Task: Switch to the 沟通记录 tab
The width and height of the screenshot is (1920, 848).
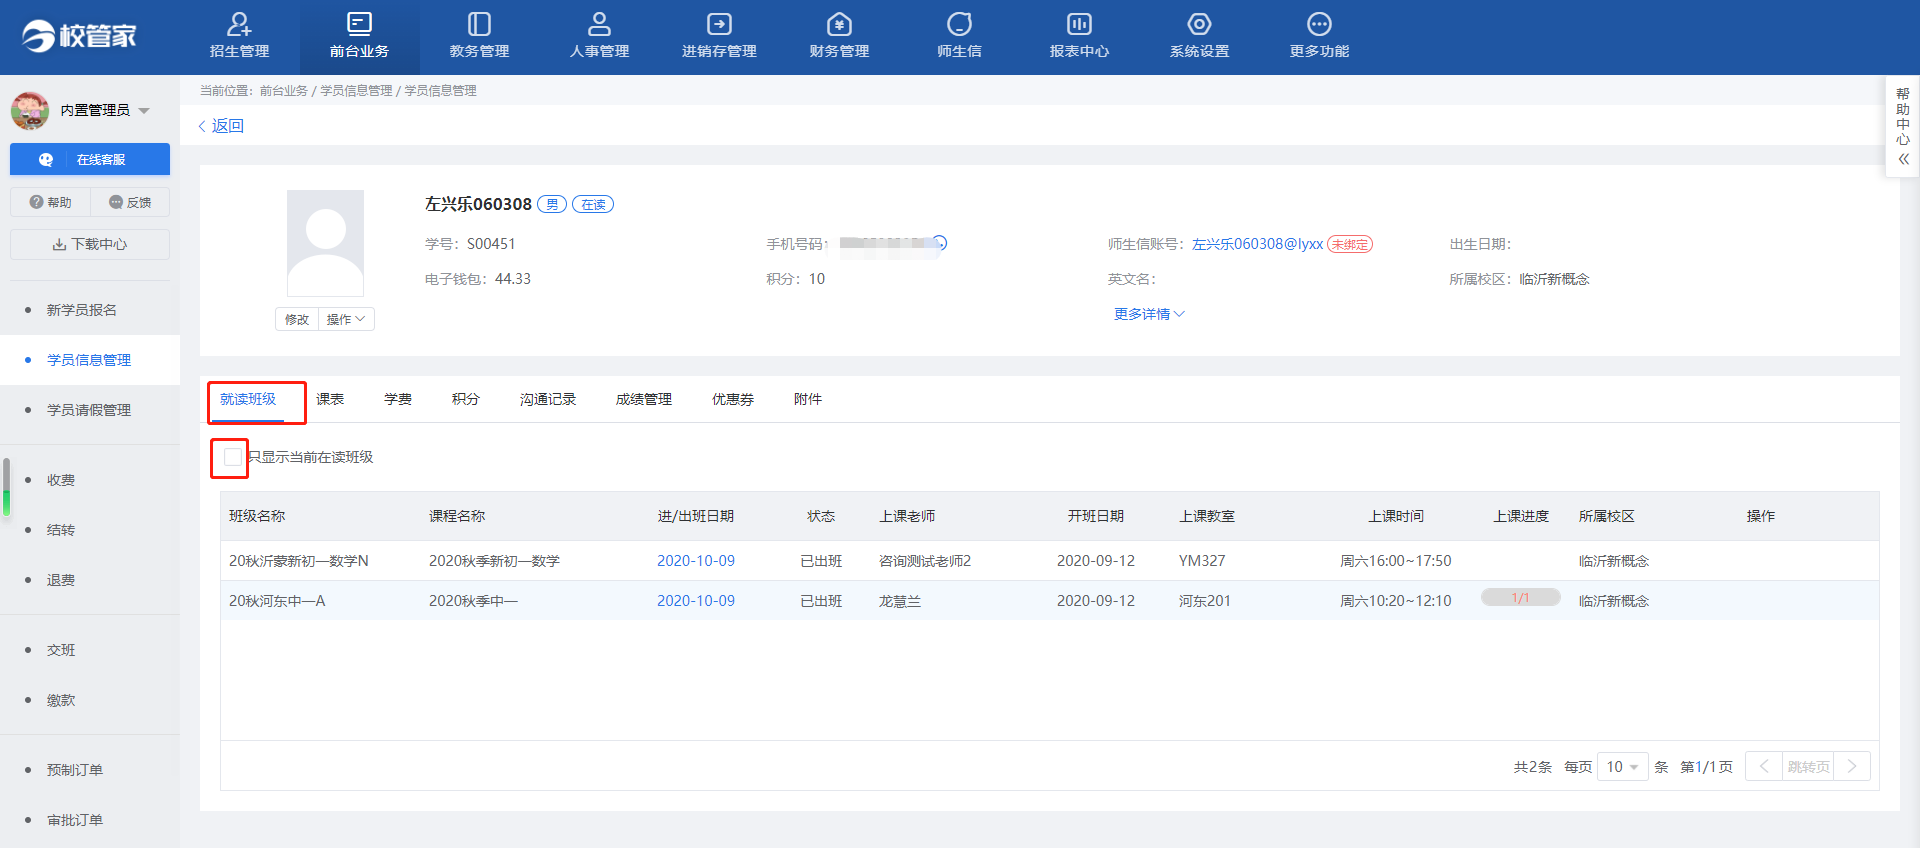Action: (548, 399)
